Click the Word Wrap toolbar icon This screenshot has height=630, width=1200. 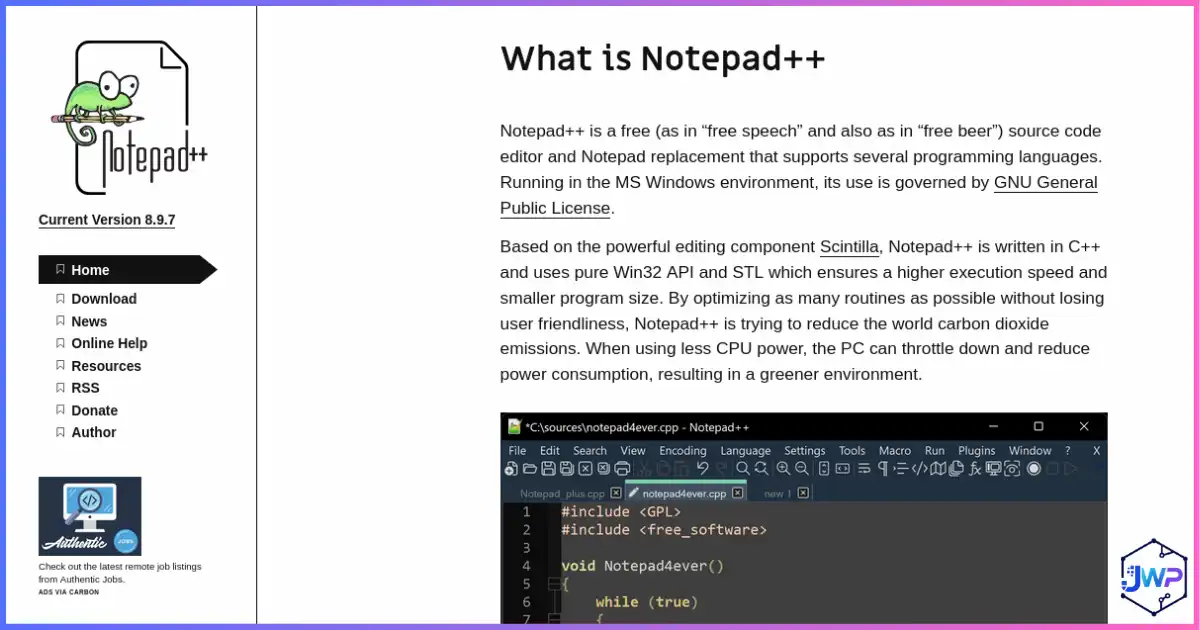pos(864,468)
